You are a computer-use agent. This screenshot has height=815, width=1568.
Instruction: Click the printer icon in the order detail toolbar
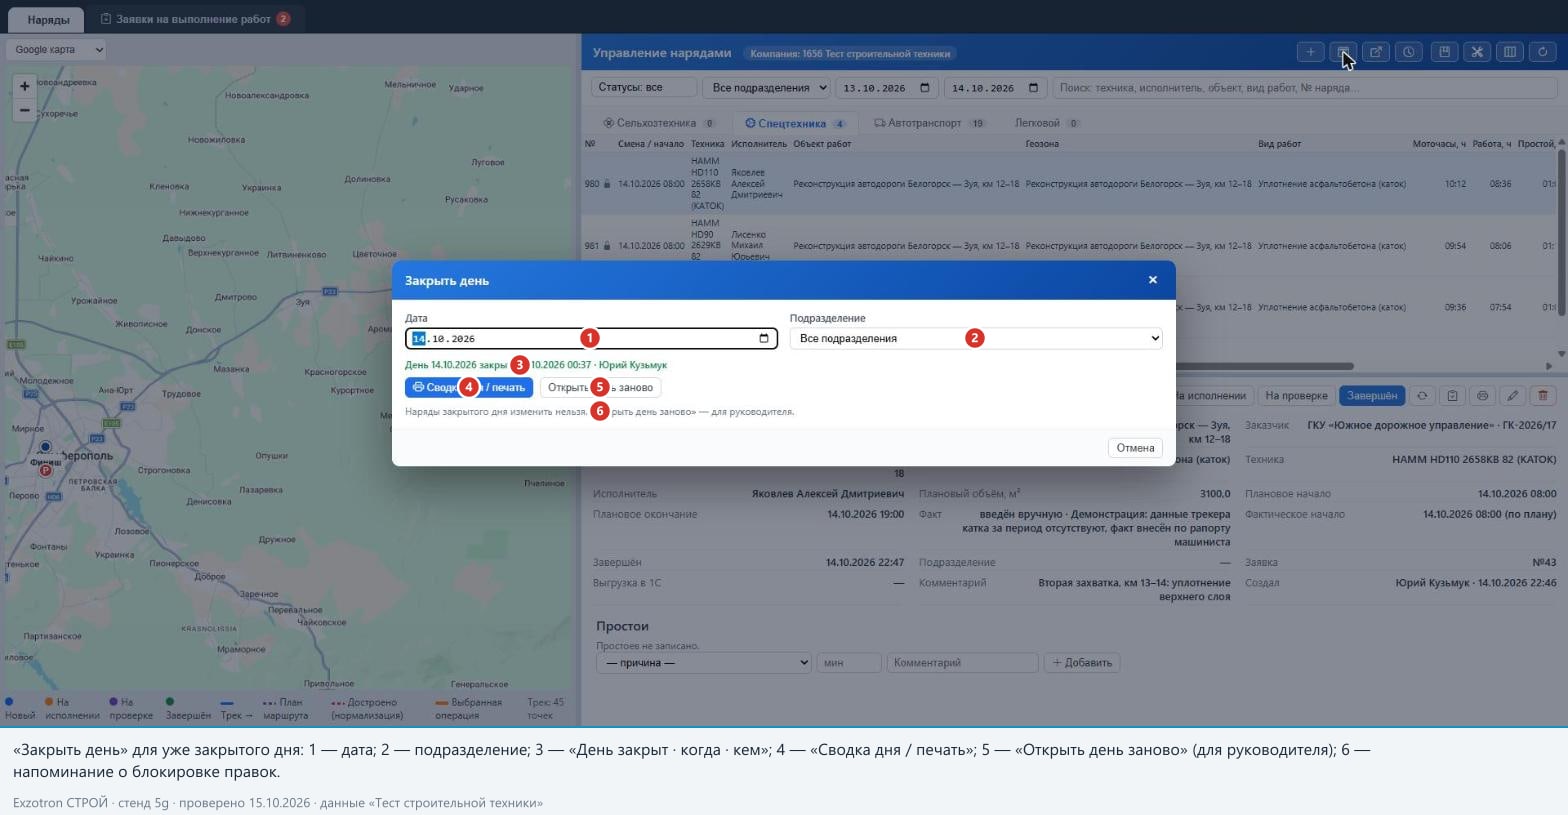[1483, 396]
